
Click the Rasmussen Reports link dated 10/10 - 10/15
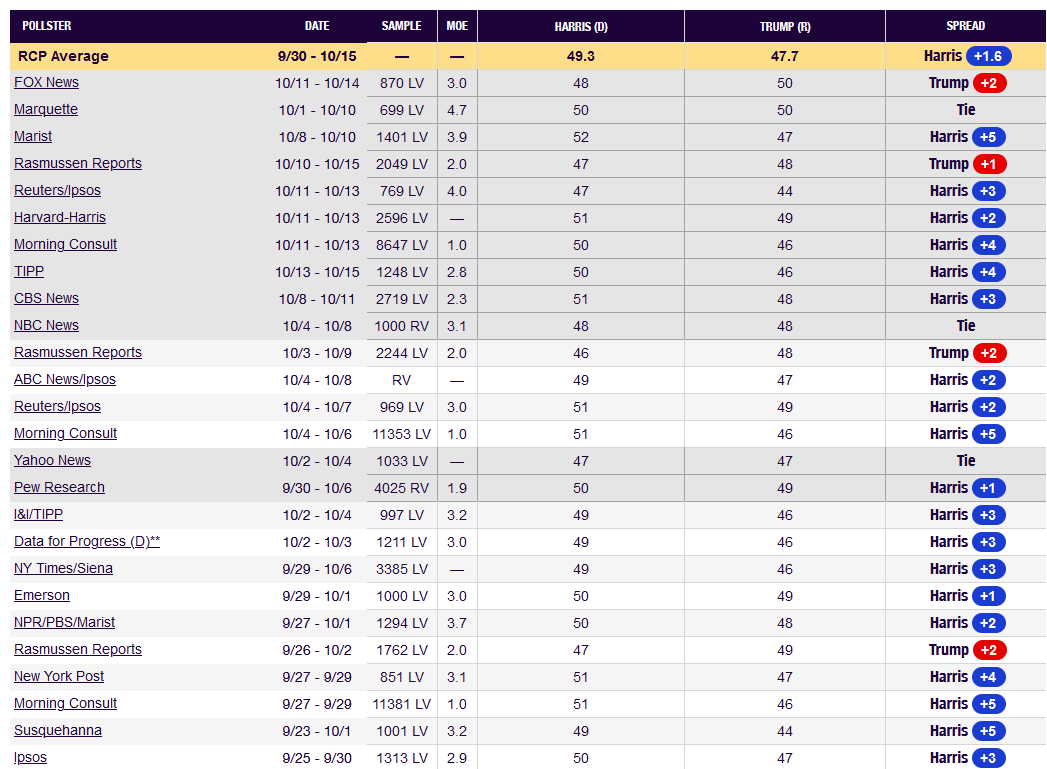click(x=78, y=164)
